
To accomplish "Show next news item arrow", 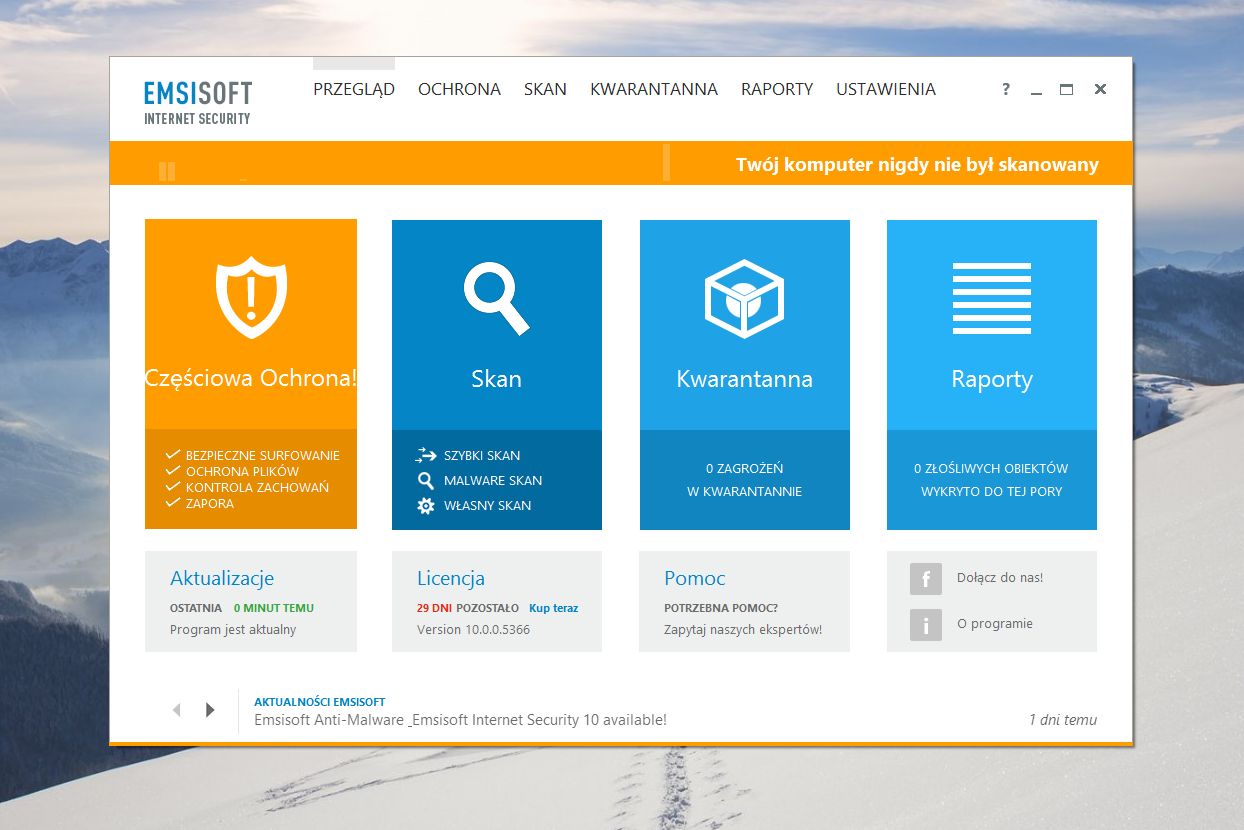I will [210, 710].
